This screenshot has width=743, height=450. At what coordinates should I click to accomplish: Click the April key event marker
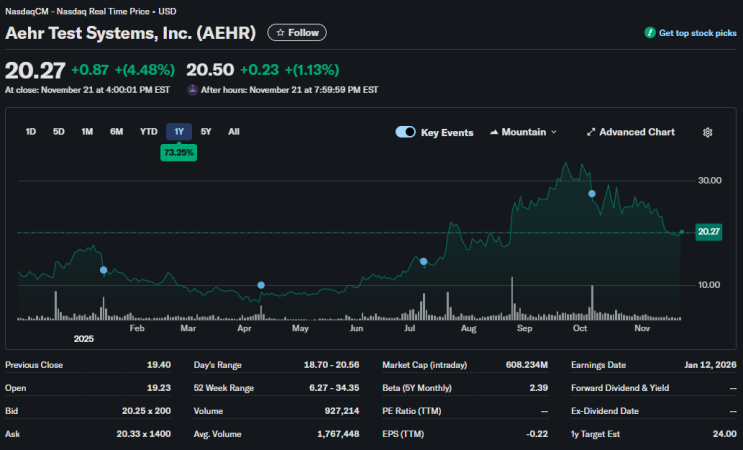261,285
